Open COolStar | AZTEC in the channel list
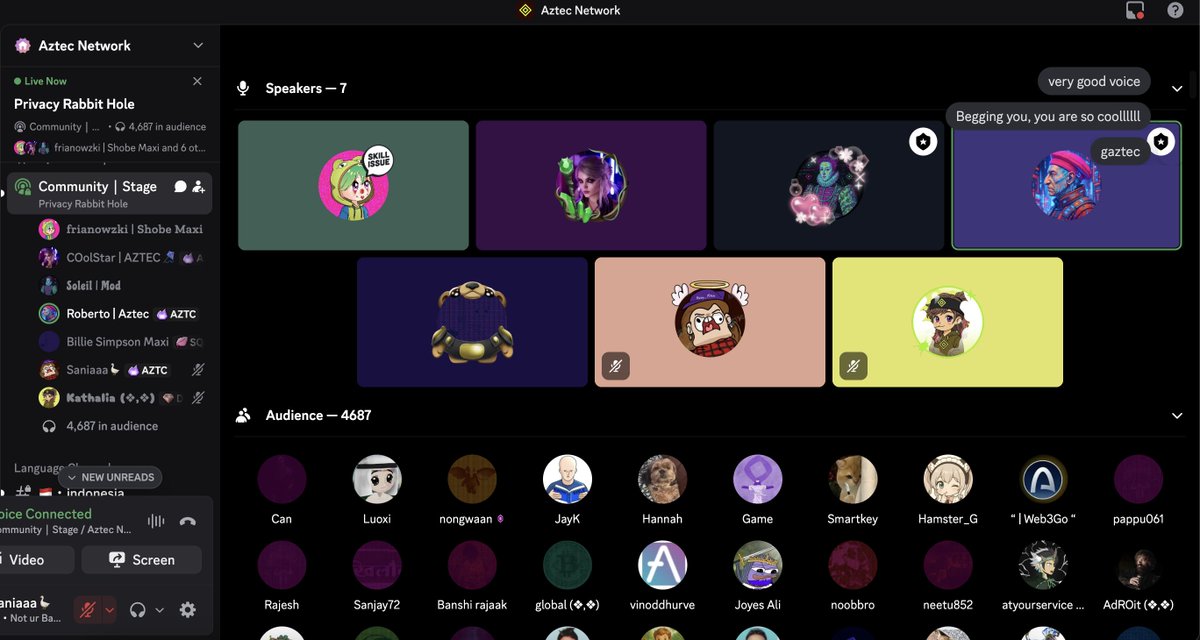This screenshot has height=640, width=1200. tap(120, 257)
